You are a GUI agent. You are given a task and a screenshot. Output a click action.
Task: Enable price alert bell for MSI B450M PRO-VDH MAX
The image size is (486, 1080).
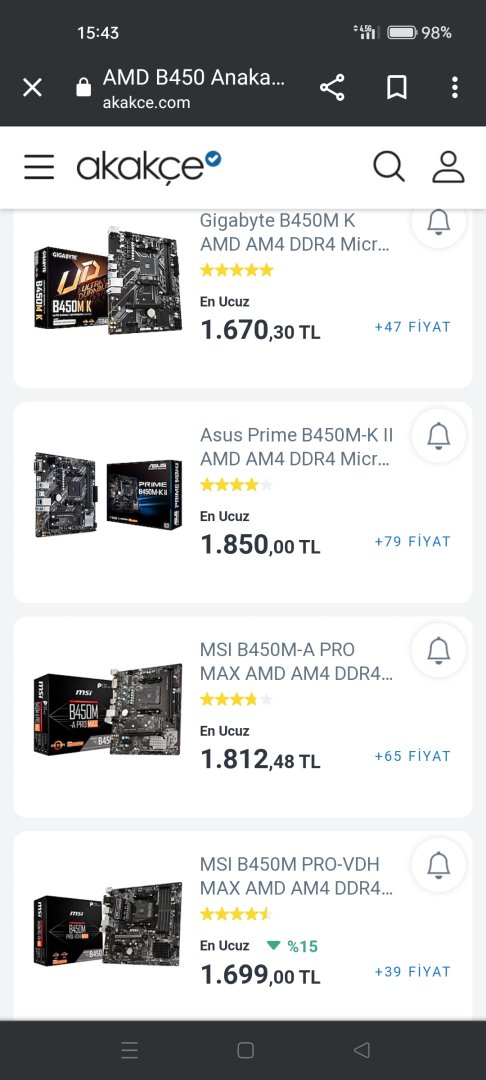coord(439,865)
